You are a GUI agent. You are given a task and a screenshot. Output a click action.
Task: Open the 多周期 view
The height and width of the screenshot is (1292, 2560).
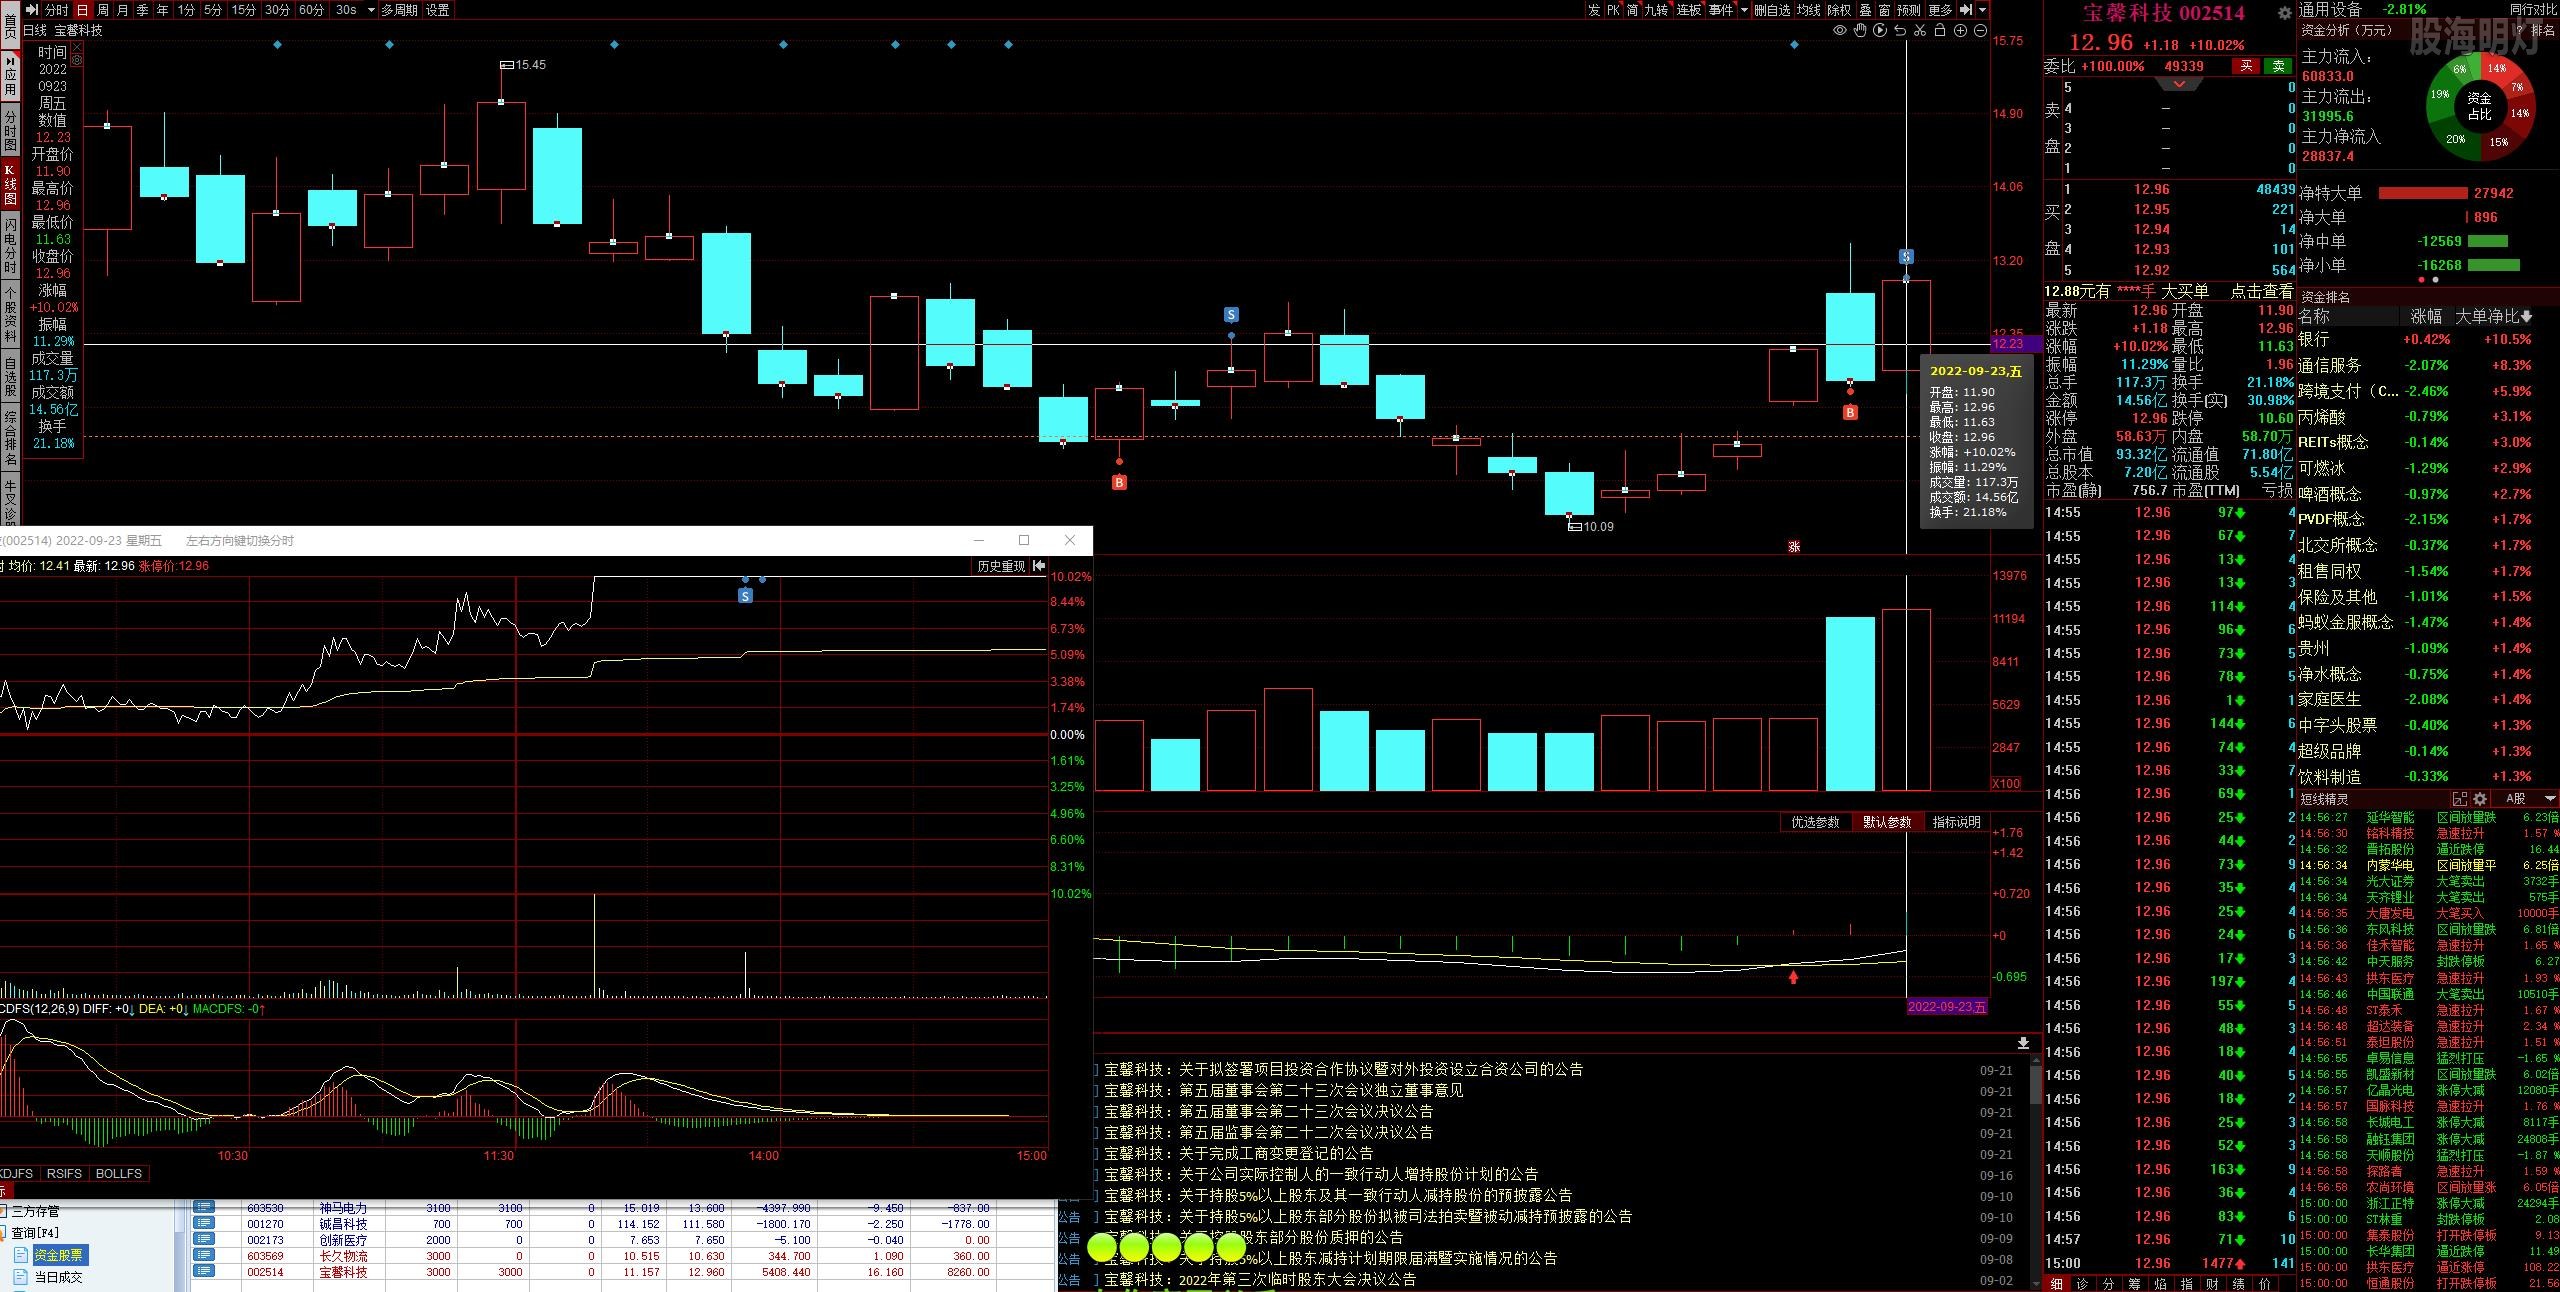pyautogui.click(x=399, y=10)
